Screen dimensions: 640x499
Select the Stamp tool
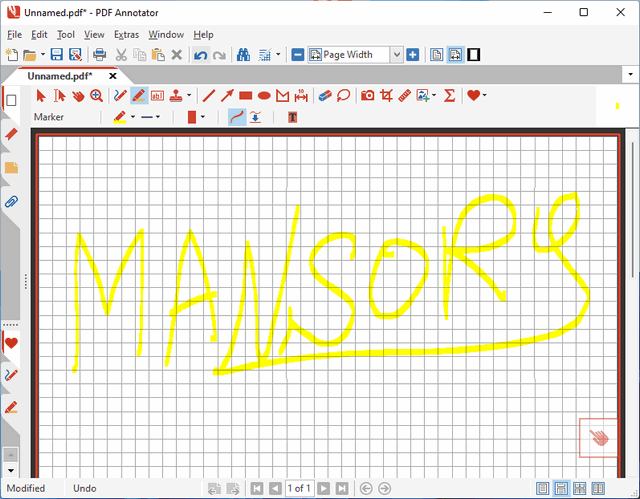(x=175, y=96)
